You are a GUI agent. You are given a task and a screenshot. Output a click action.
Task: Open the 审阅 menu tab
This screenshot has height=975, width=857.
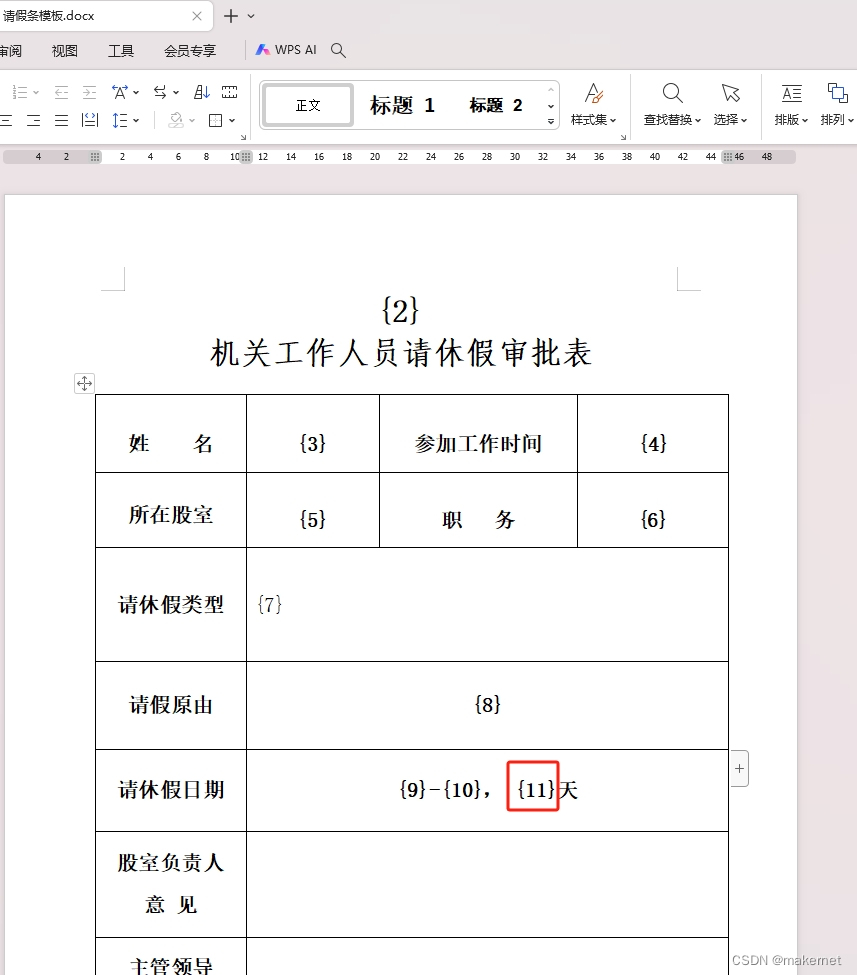tap(11, 51)
